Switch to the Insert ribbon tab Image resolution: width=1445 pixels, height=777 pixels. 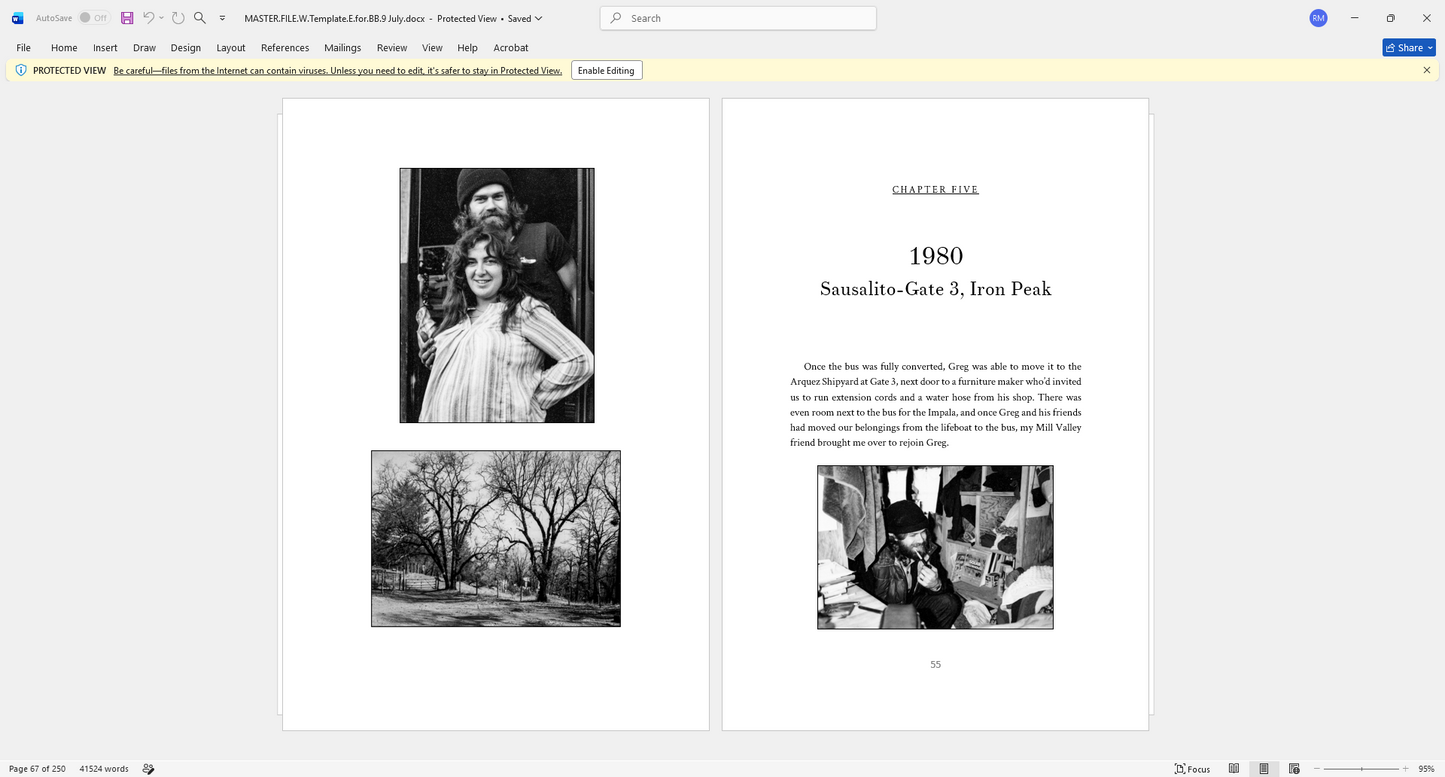click(105, 47)
